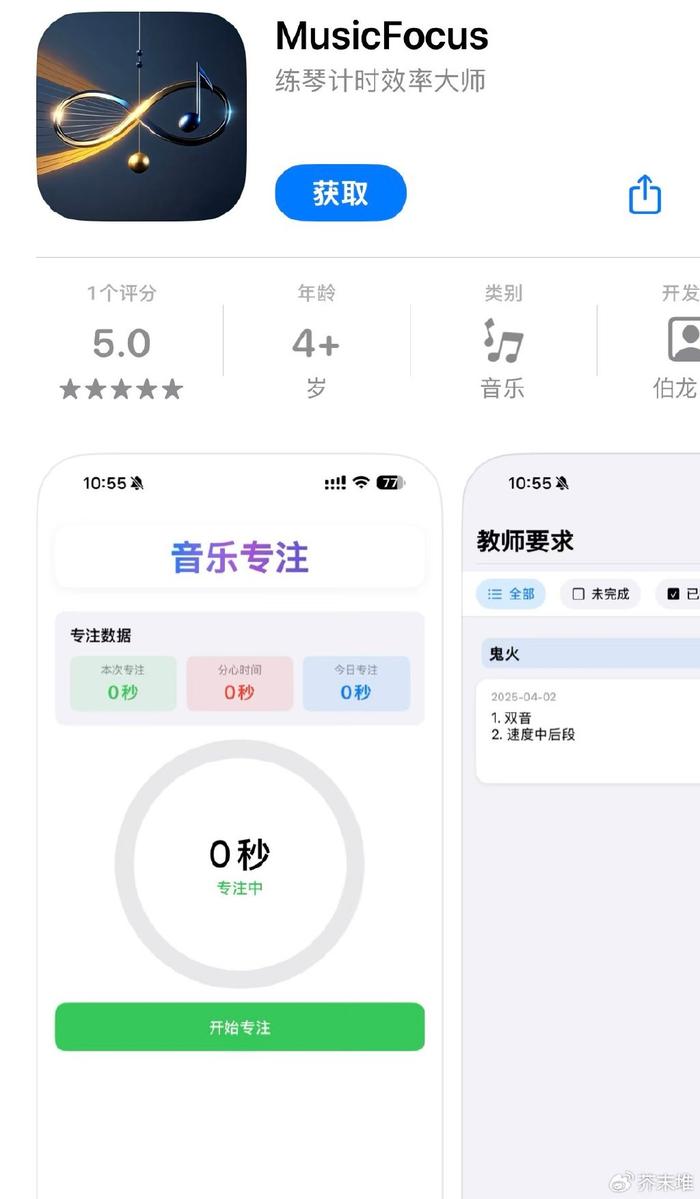Tap 今日专注 0秒 stat card
This screenshot has width=700, height=1199.
(x=357, y=683)
